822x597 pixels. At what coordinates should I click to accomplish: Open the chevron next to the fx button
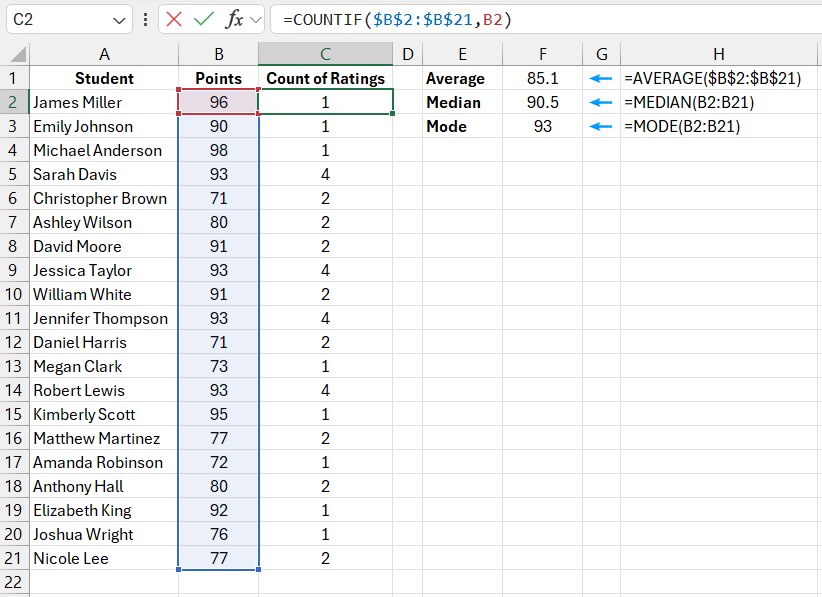(x=256, y=19)
